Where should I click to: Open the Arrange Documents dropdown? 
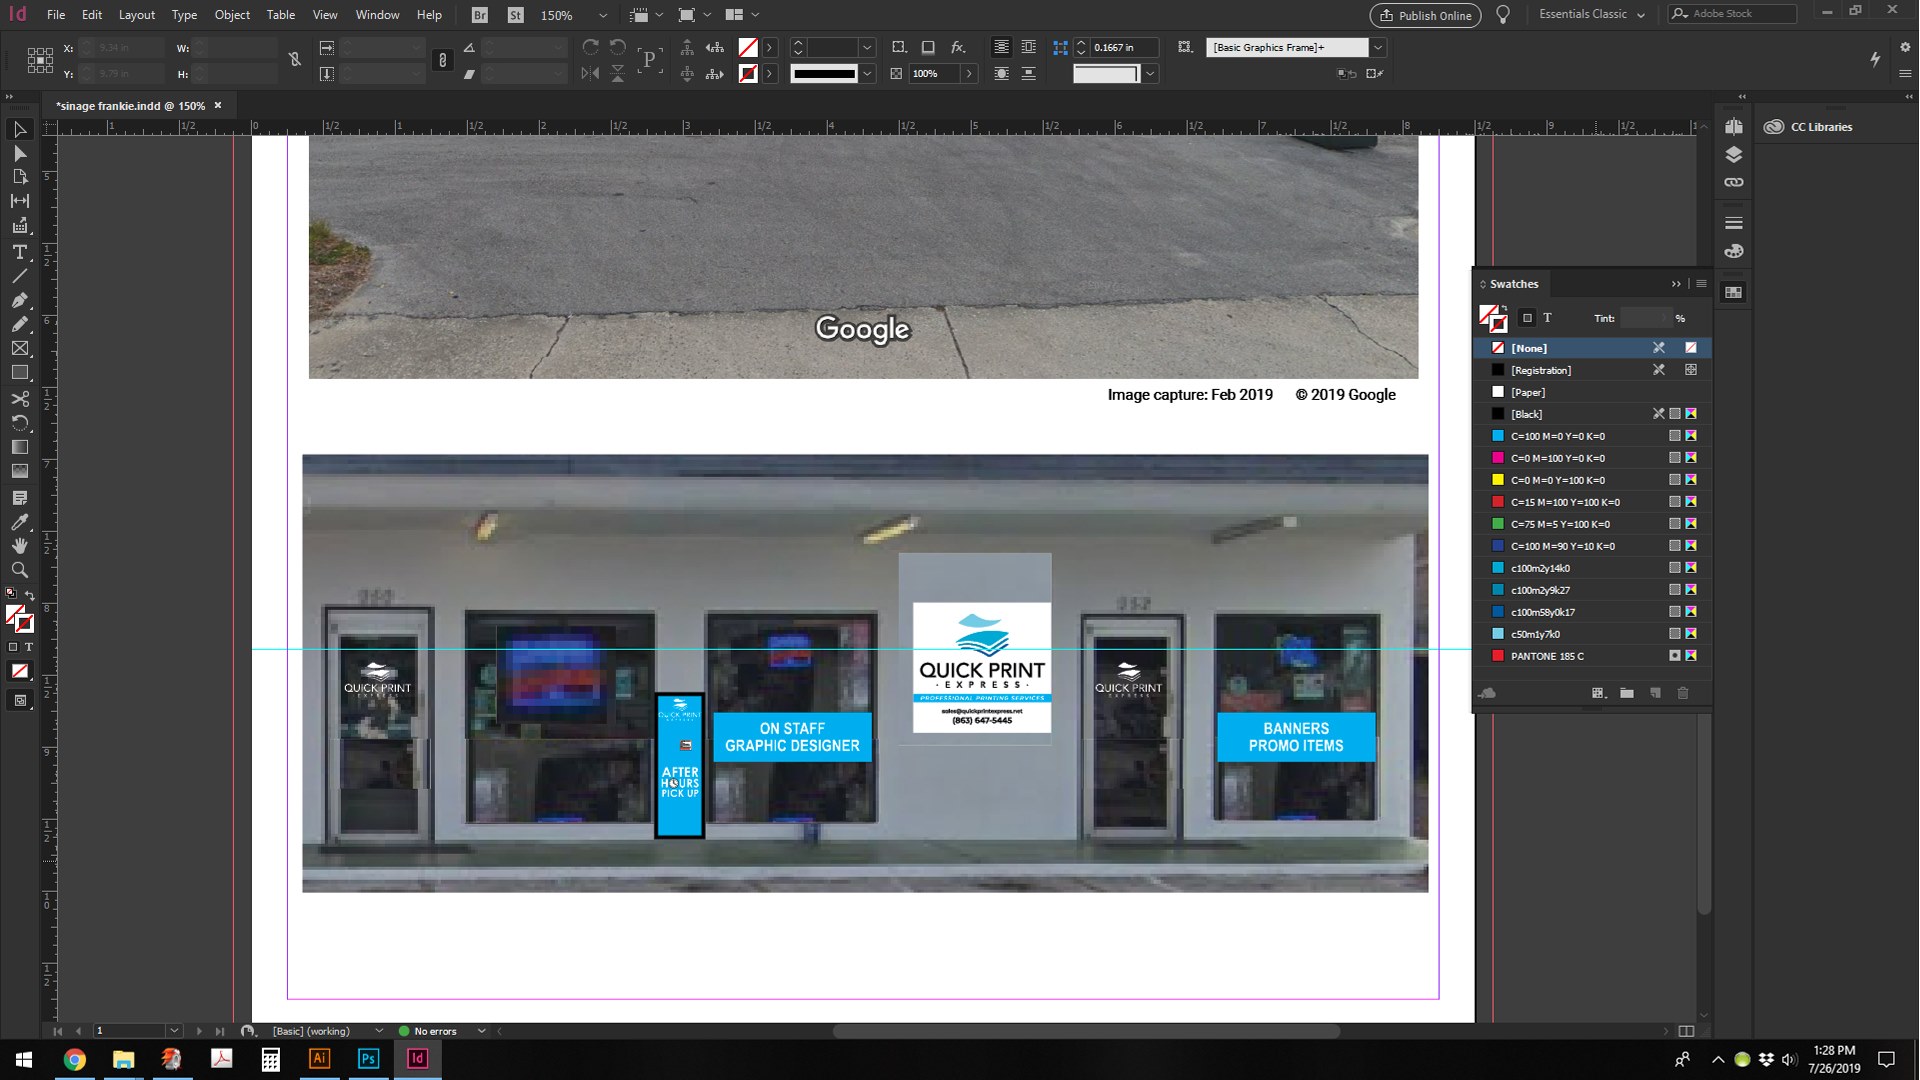pos(741,15)
